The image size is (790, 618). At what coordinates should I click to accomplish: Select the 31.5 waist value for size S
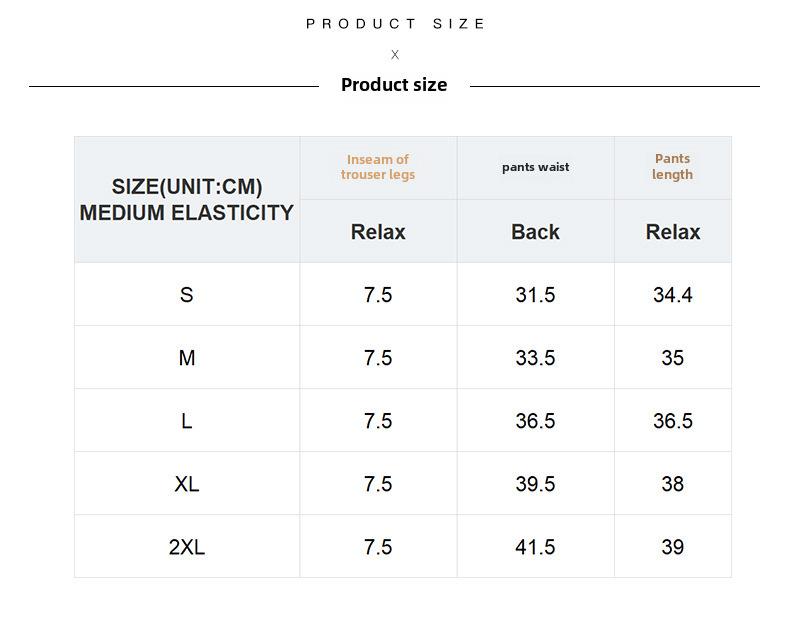[536, 295]
